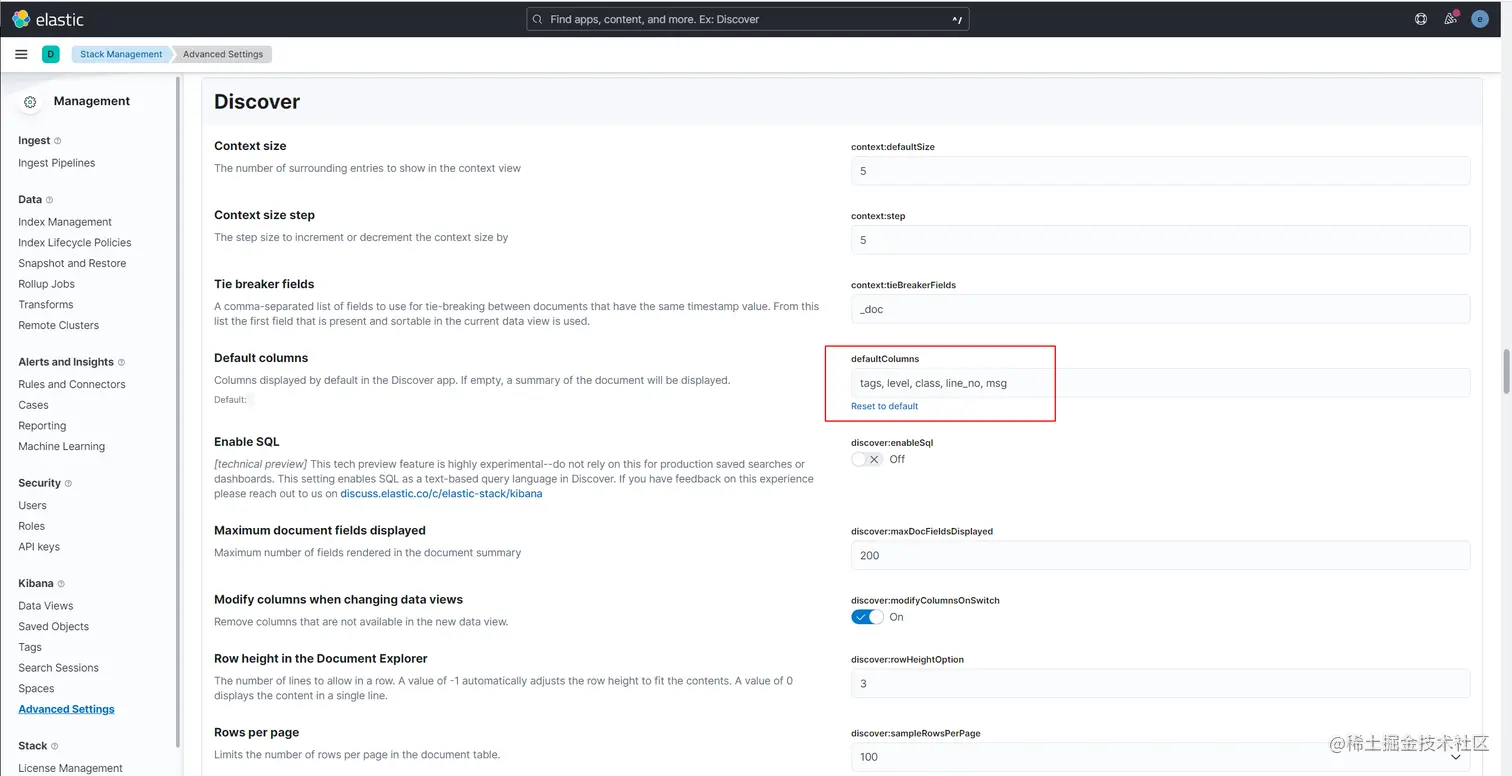Click the Data section info icon
The width and height of the screenshot is (1512, 776).
[49, 200]
